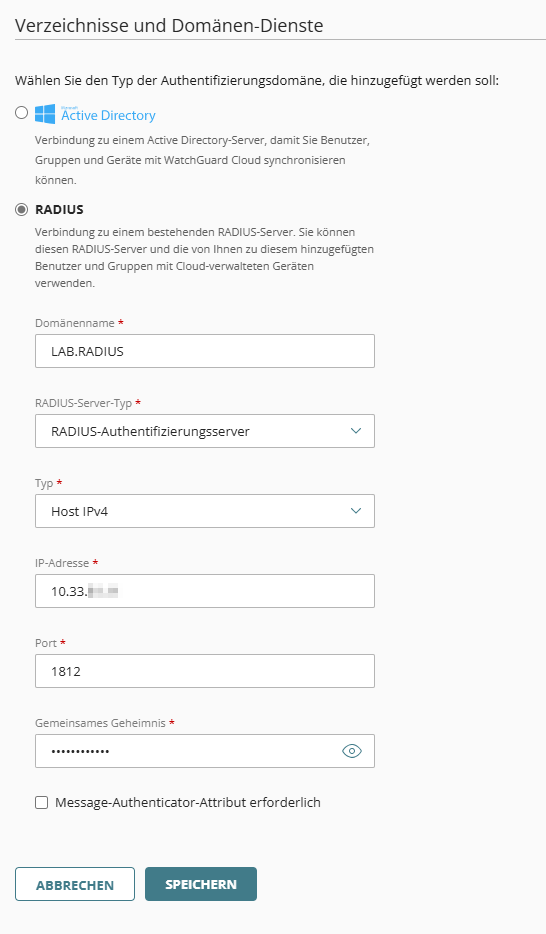Click the chevron arrow in Host IPv4 field
Image resolution: width=546 pixels, height=934 pixels.
[x=356, y=510]
